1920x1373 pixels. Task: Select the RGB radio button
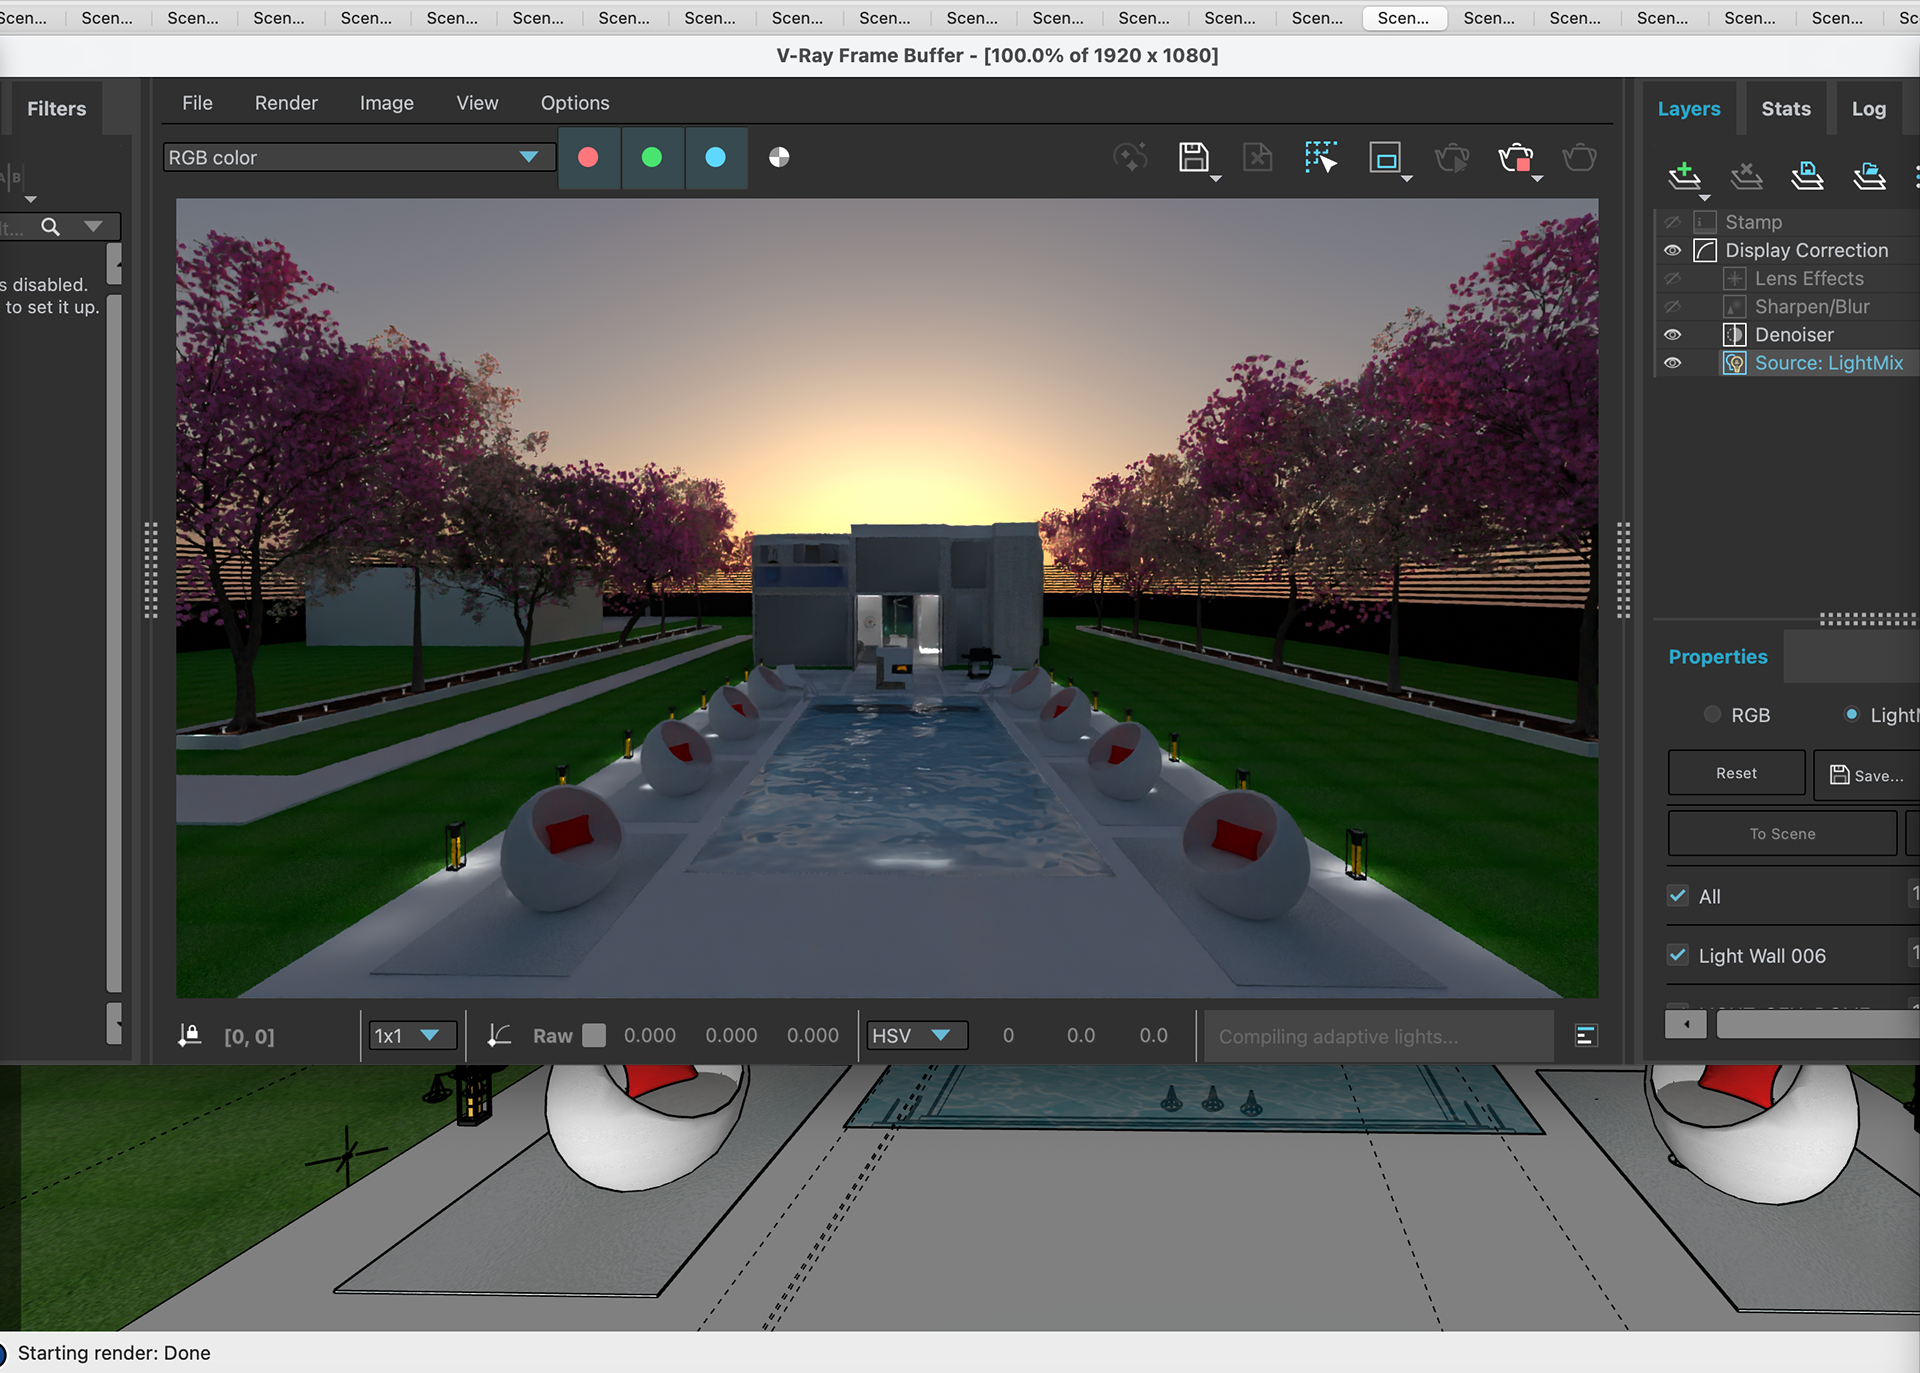click(x=1713, y=714)
